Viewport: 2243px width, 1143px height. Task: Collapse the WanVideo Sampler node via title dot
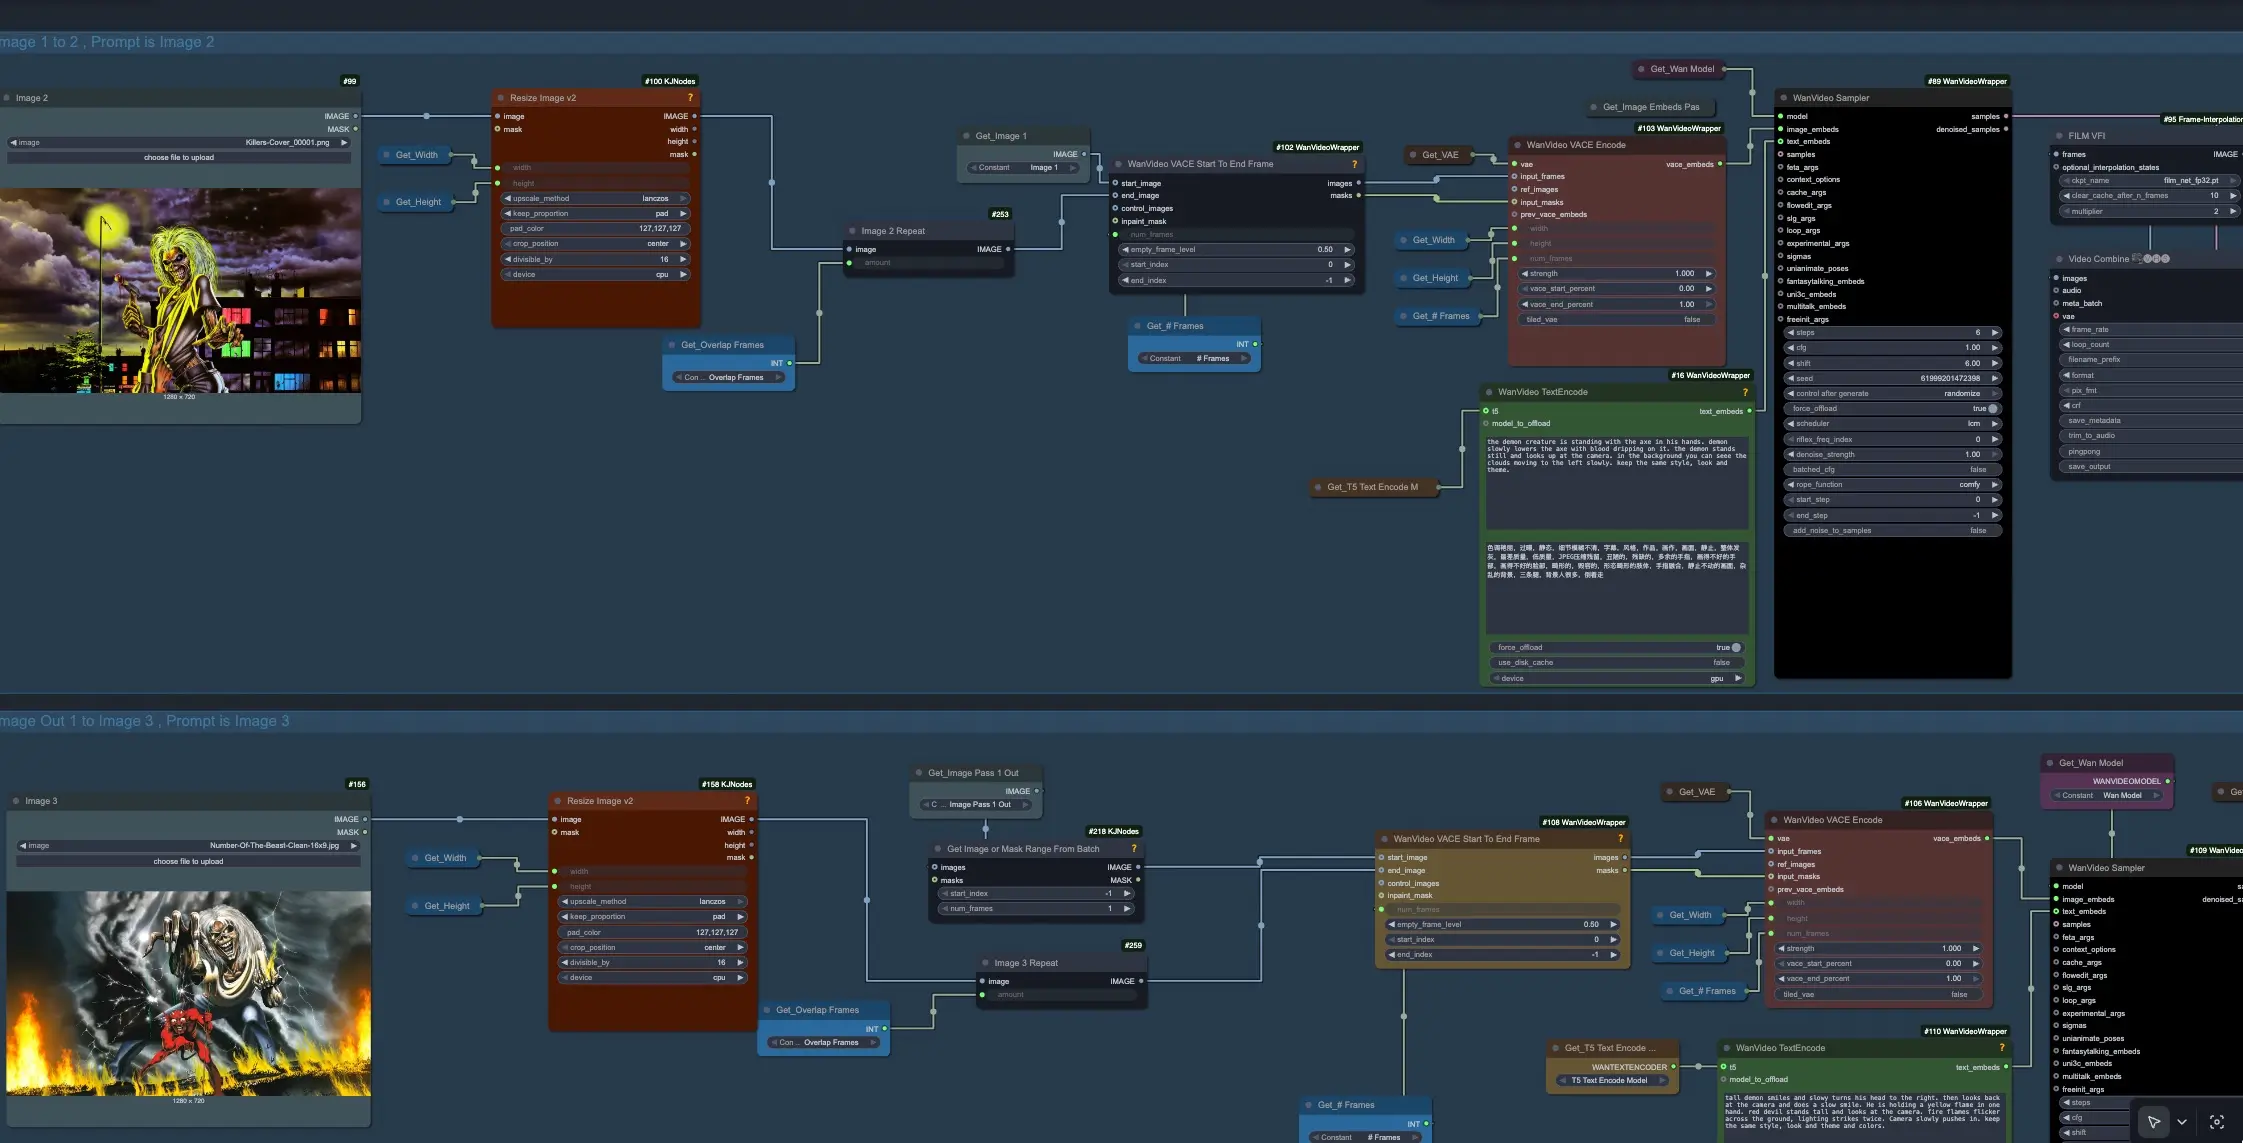coord(1784,98)
